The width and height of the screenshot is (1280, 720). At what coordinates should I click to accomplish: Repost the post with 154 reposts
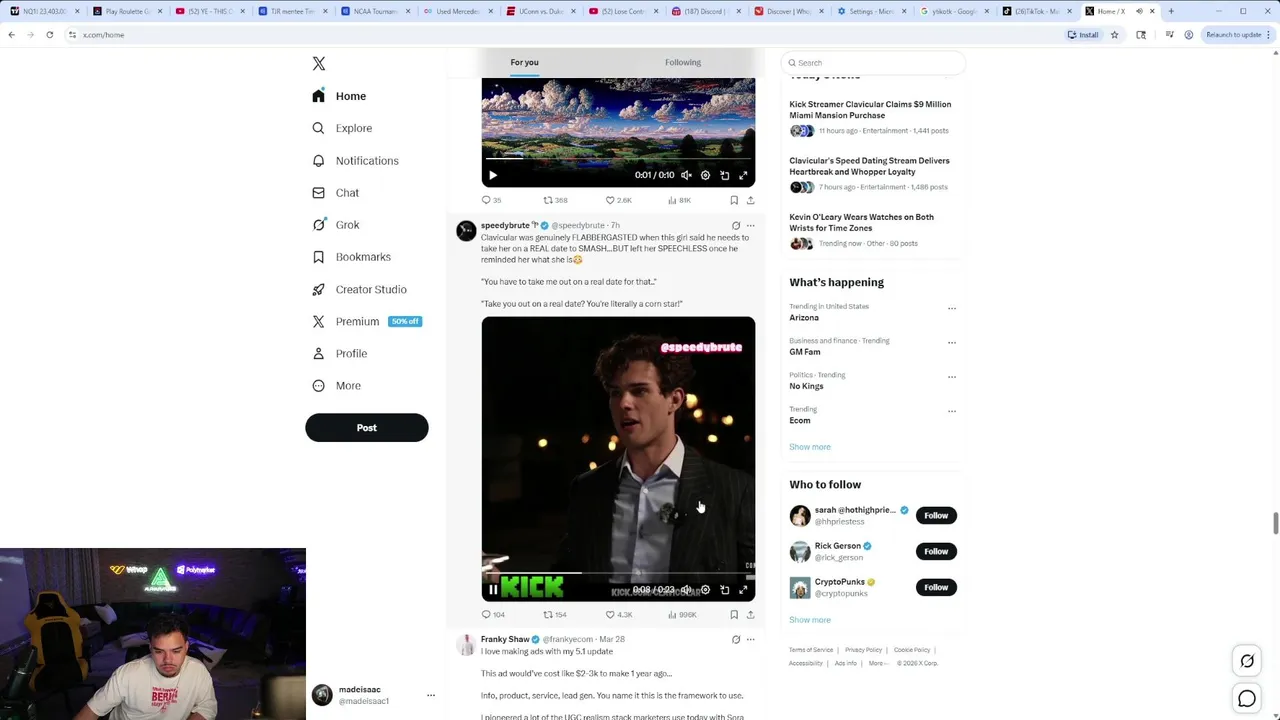click(x=555, y=615)
